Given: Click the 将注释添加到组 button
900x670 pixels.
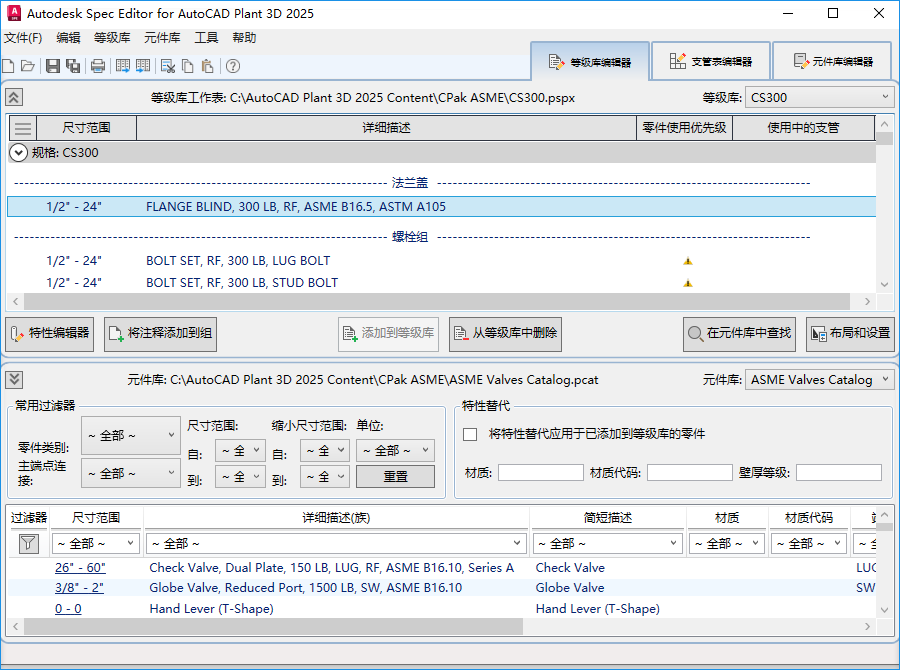Looking at the screenshot, I should coord(160,334).
